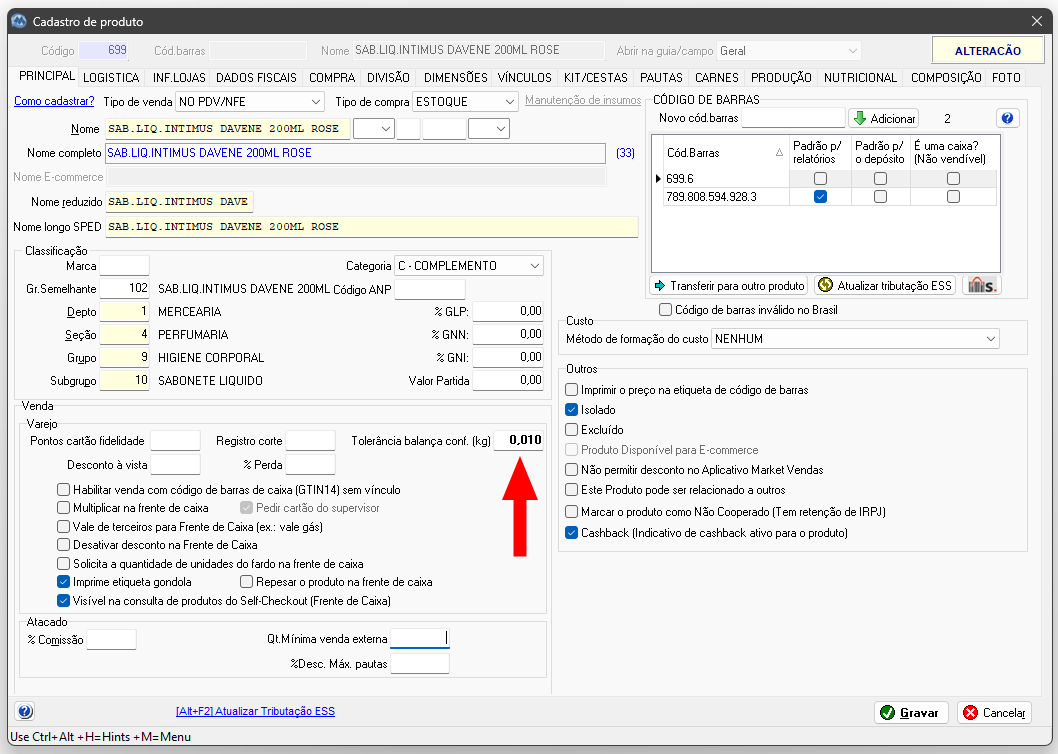Expand the Categoria dropdown
1058x754 pixels.
point(469,266)
